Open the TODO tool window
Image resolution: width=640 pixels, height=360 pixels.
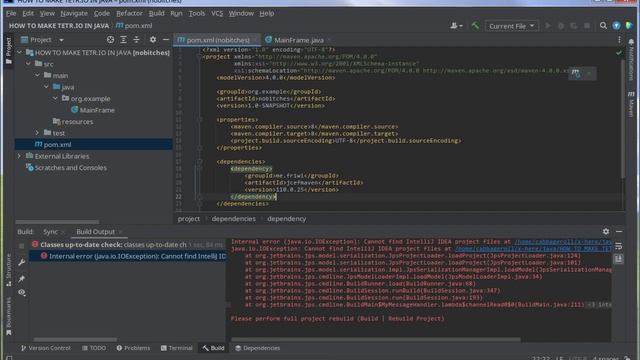tap(94, 348)
